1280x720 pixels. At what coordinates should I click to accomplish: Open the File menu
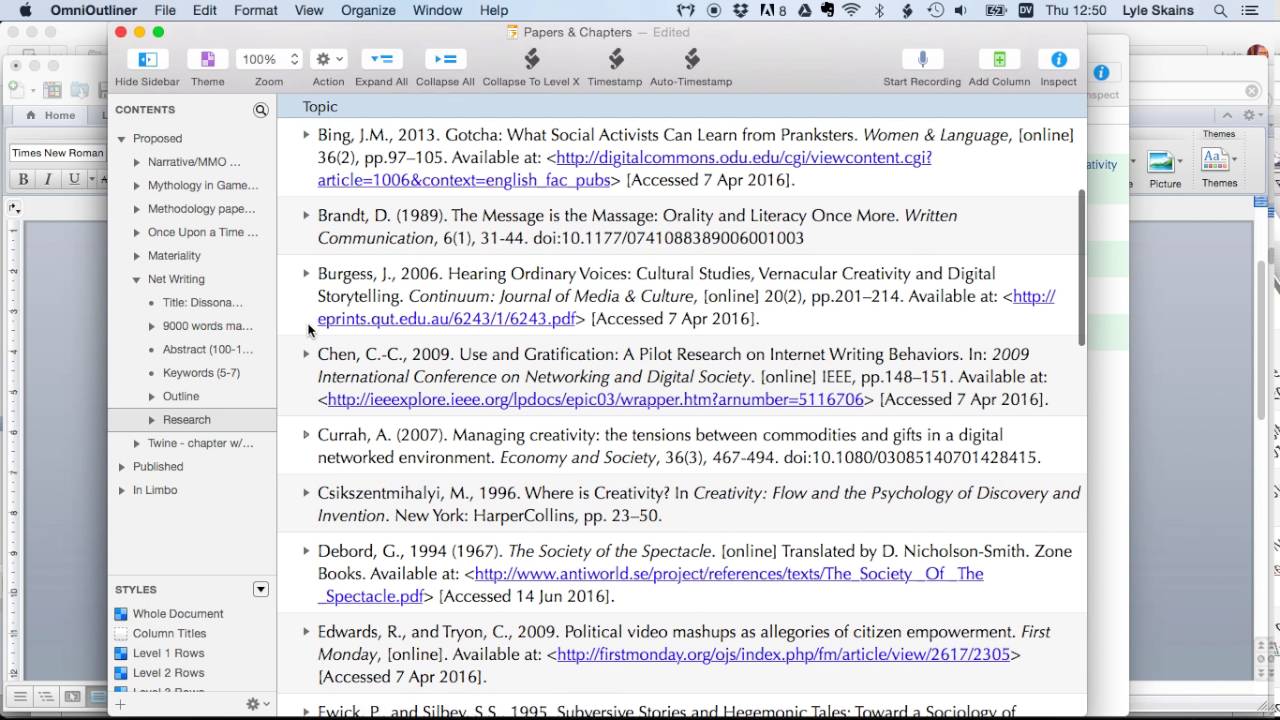click(165, 10)
